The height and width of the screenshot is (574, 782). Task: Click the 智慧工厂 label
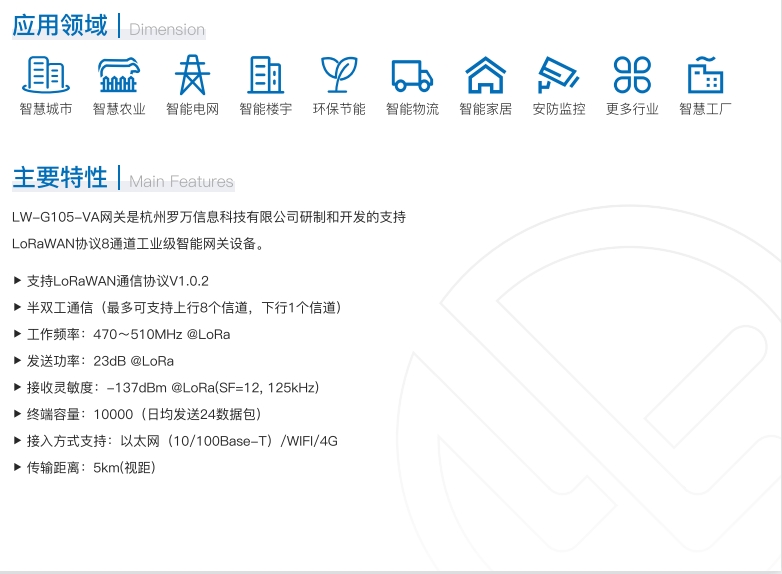tap(706, 109)
